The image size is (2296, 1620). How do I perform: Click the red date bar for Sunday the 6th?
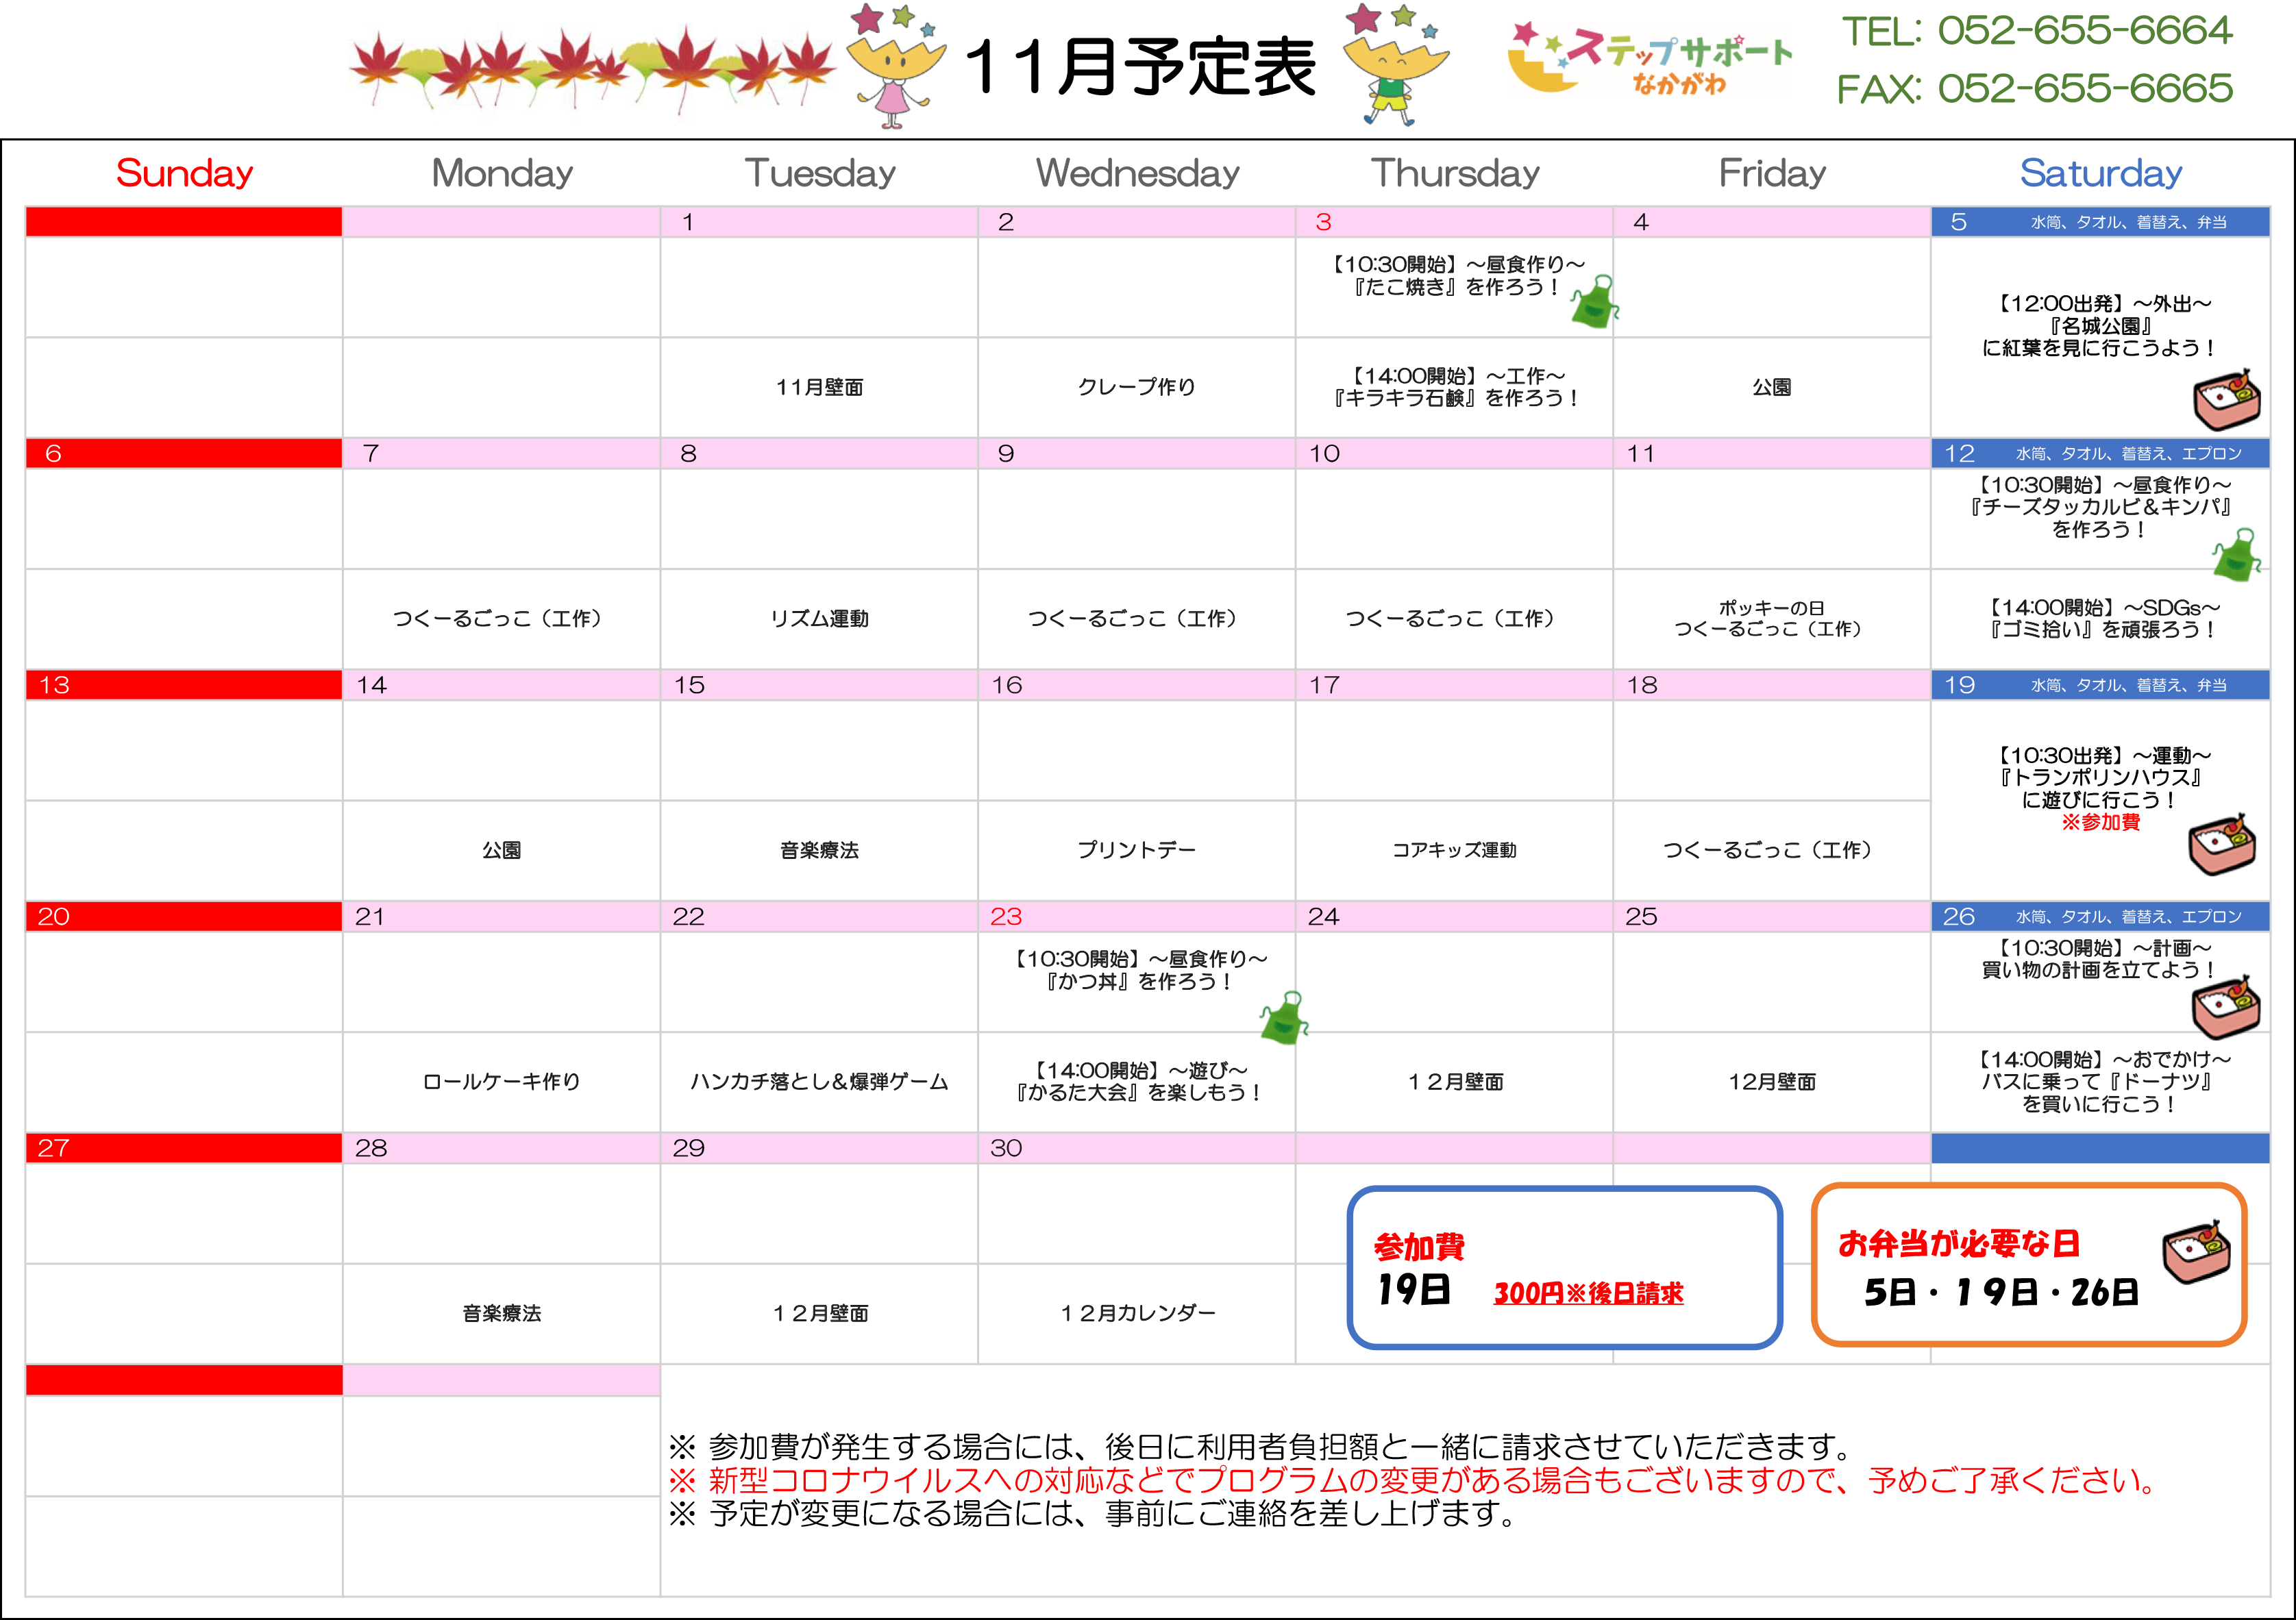[184, 453]
